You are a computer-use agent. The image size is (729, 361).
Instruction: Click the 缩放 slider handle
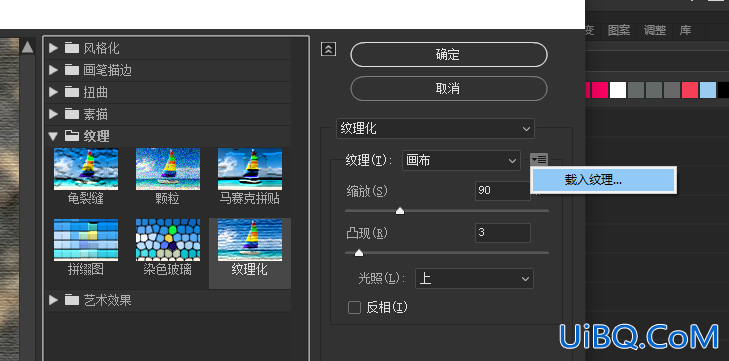point(400,211)
